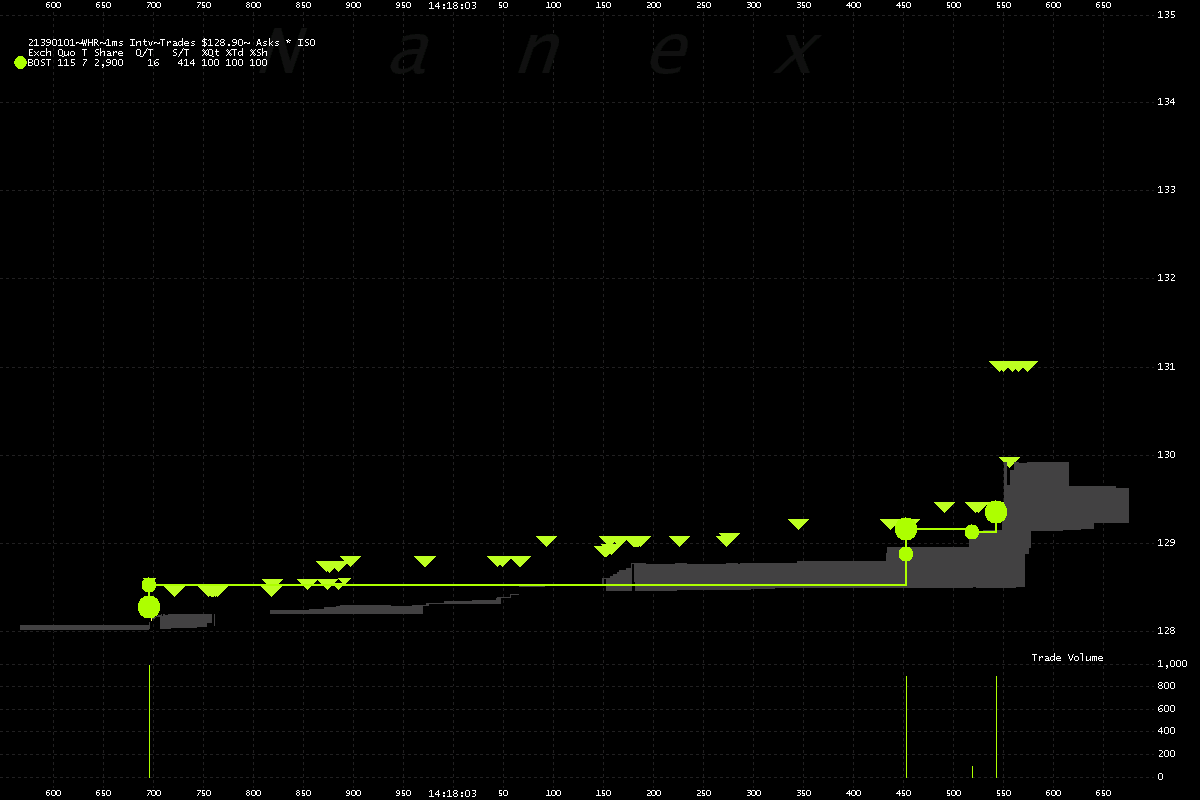
Task: Click the 800 volume axis label
Action: (x=1166, y=686)
